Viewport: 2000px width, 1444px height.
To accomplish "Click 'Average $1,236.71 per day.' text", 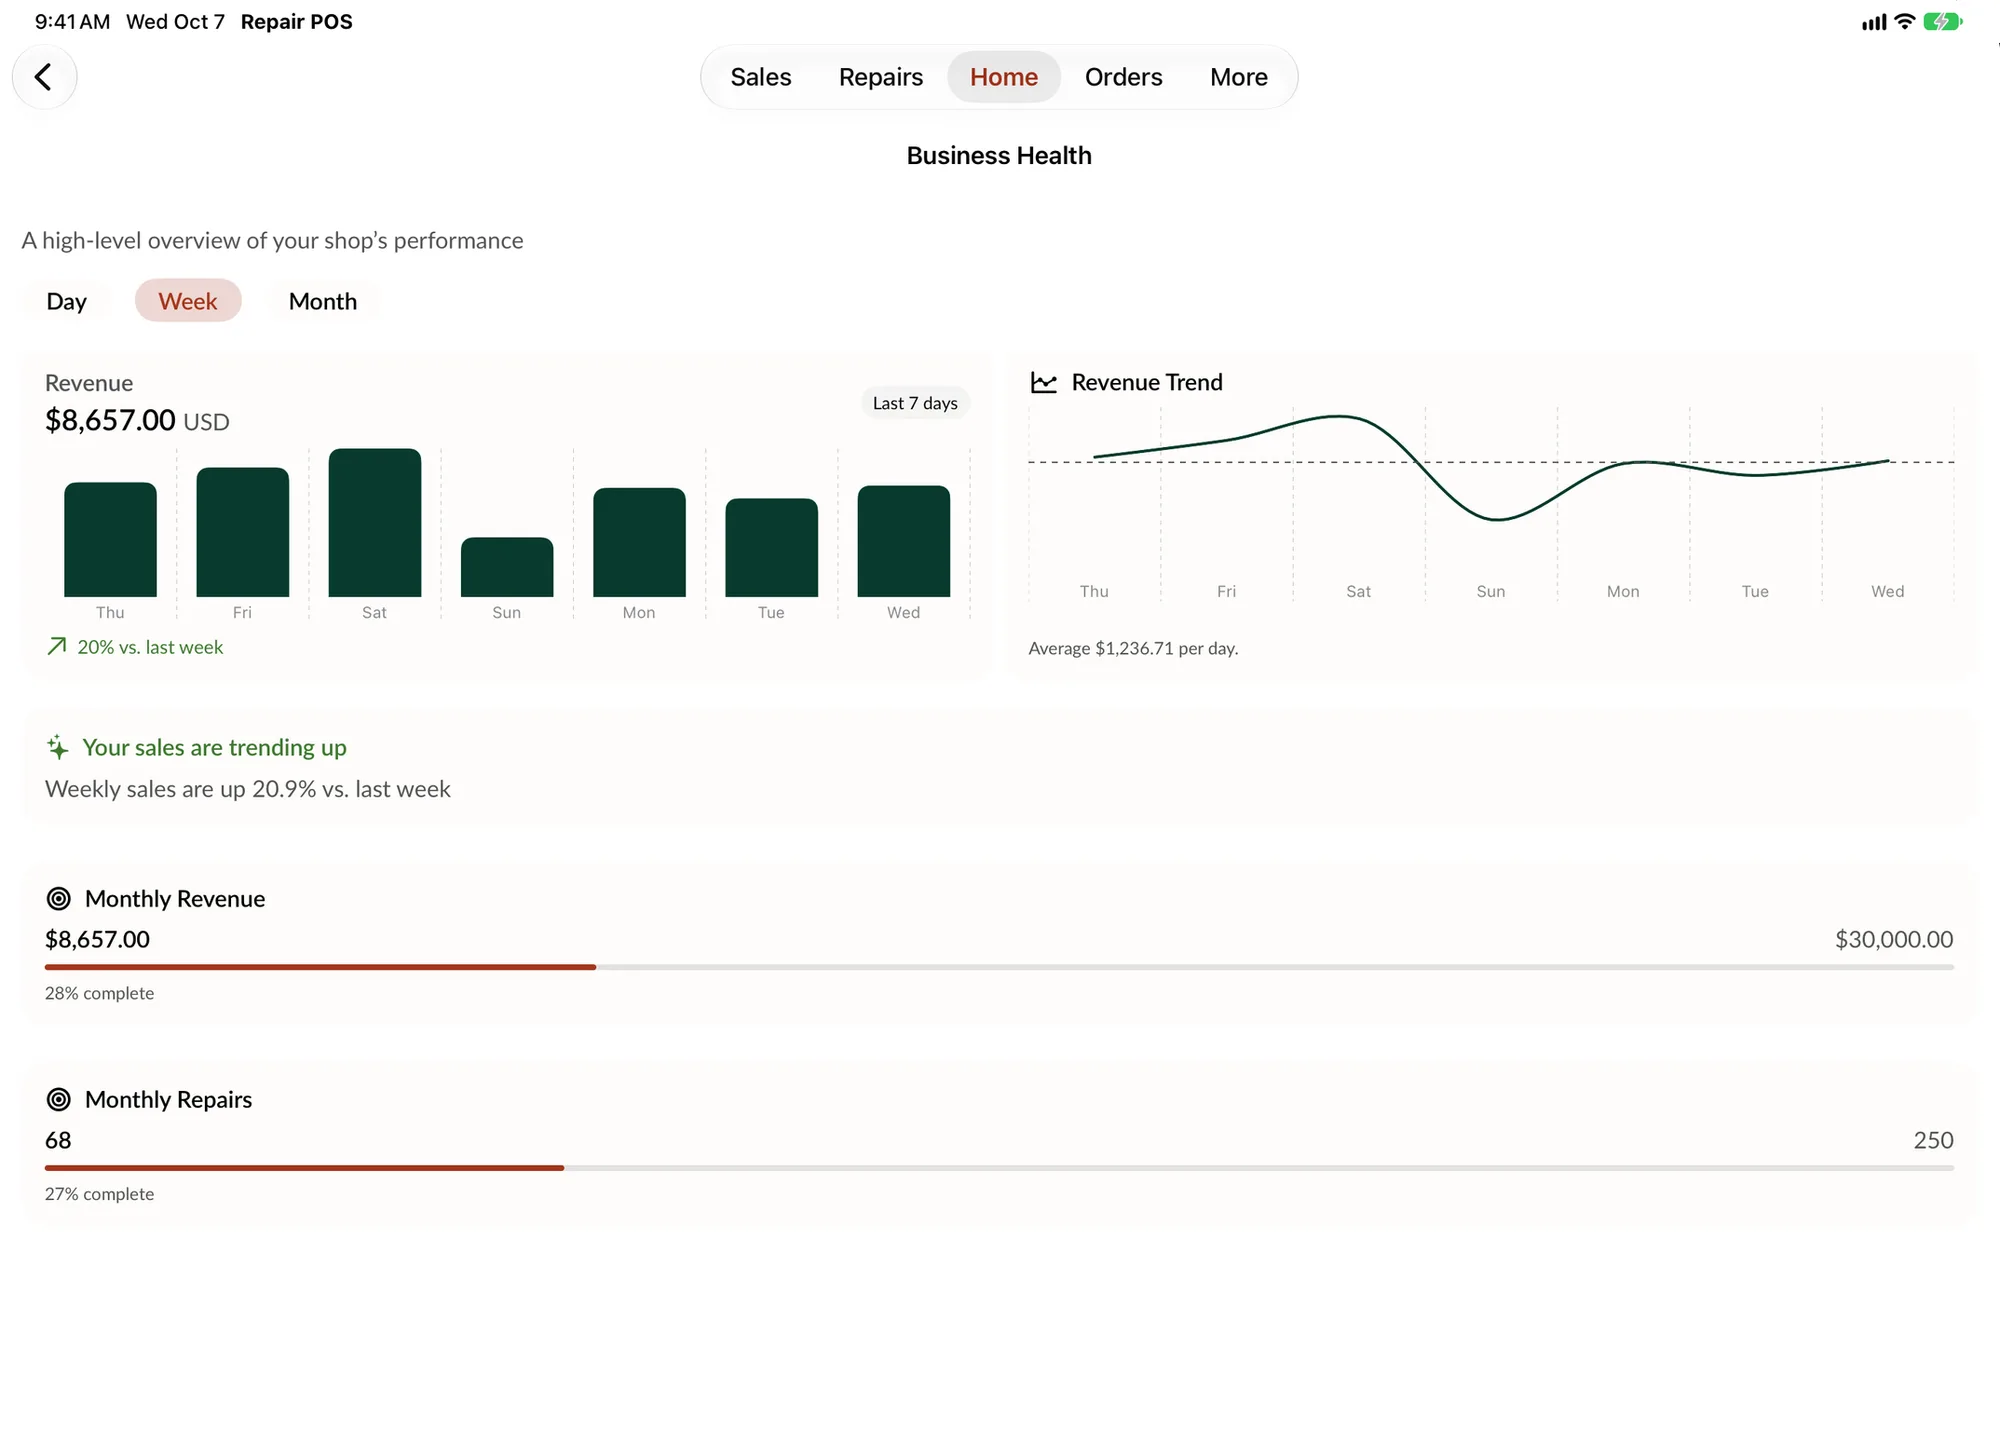I will coord(1133,648).
